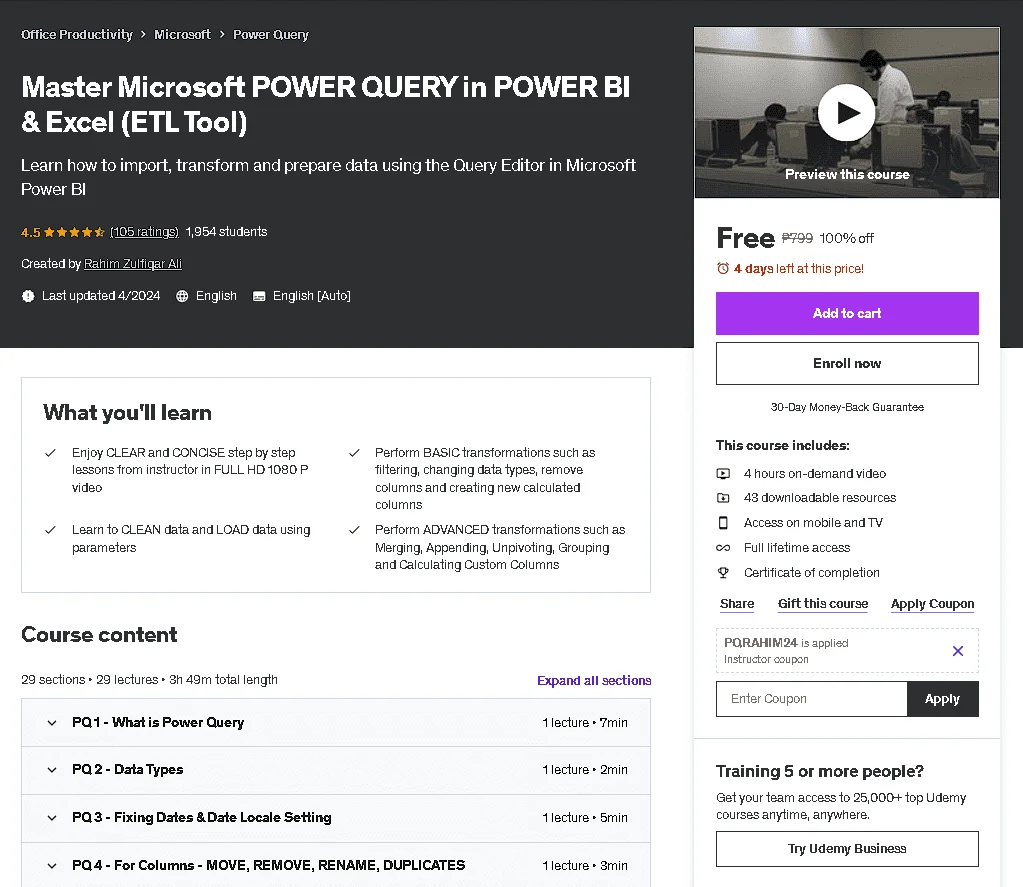Click the on-demand video icon
Screen dimensions: 1023x887
(723, 474)
